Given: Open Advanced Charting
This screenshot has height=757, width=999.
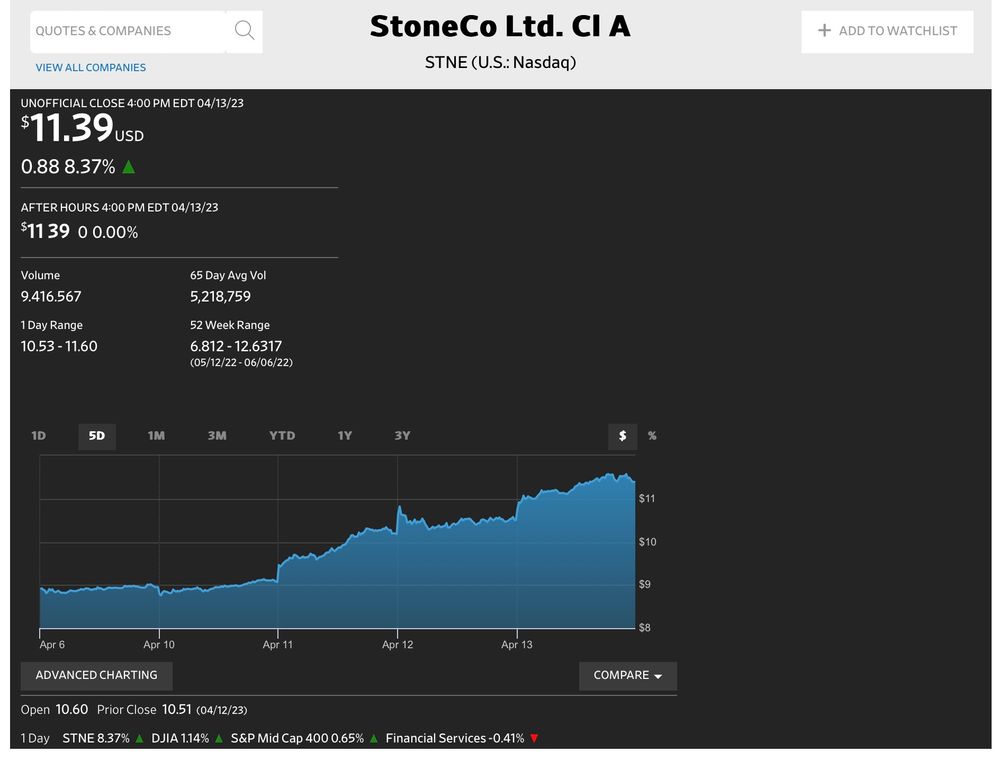Looking at the screenshot, I should [96, 676].
